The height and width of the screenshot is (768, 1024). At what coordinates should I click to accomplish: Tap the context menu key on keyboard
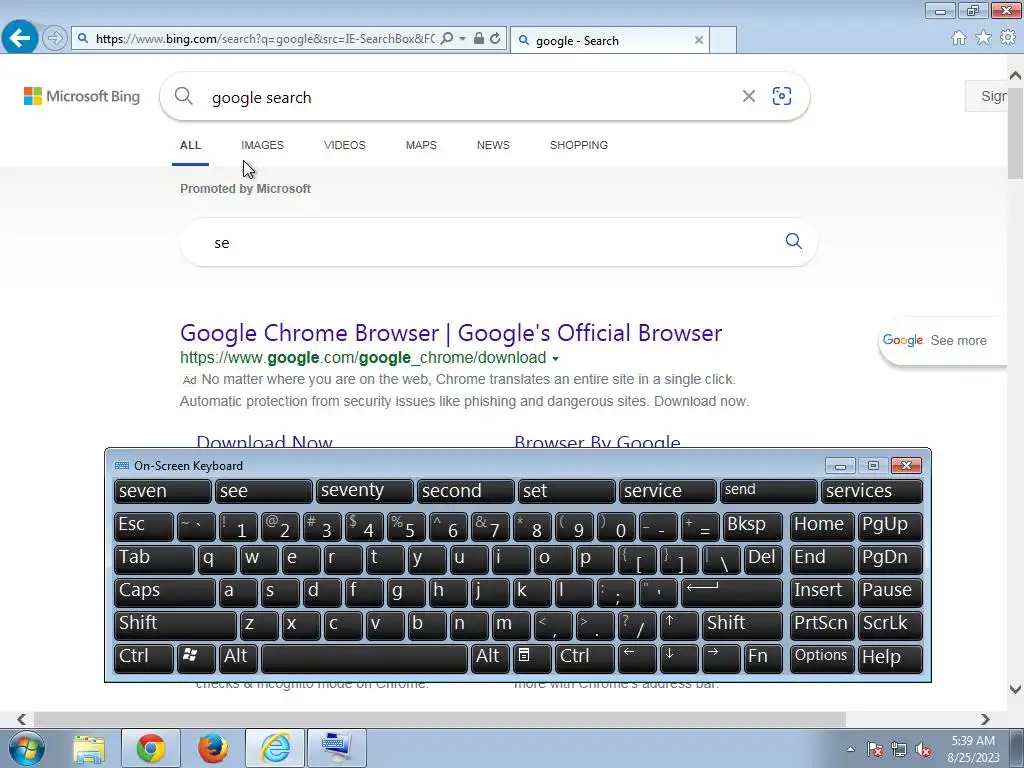(532, 658)
